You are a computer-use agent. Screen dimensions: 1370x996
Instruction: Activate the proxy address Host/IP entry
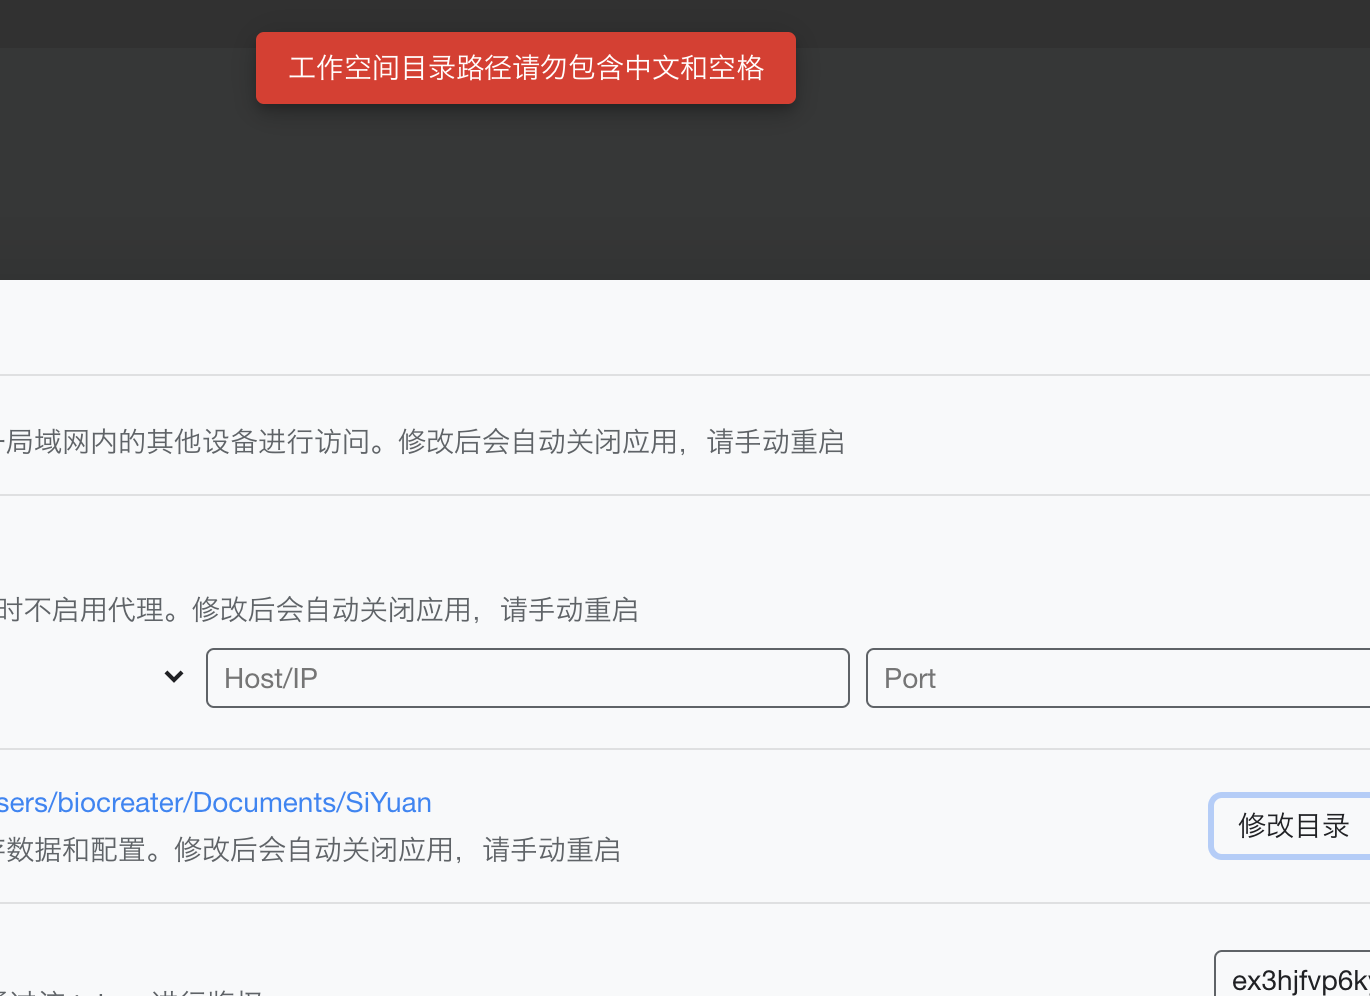pos(527,677)
